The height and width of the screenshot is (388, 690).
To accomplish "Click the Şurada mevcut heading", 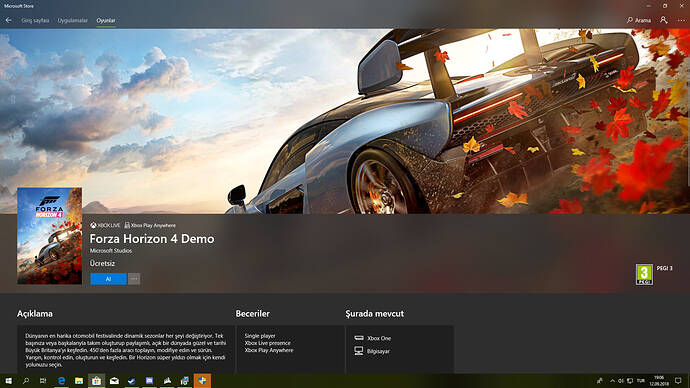I will coord(374,314).
